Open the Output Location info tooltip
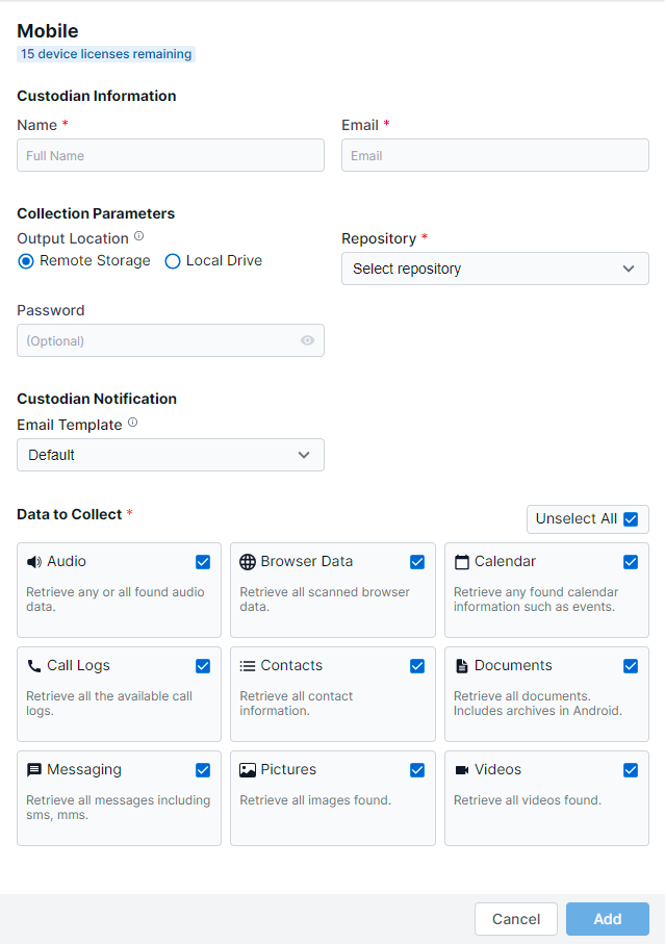 click(x=139, y=234)
